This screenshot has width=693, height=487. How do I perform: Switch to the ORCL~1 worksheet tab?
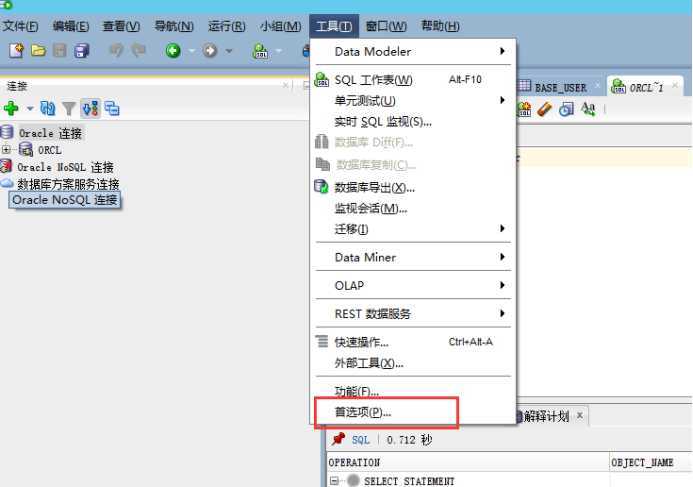[646, 88]
